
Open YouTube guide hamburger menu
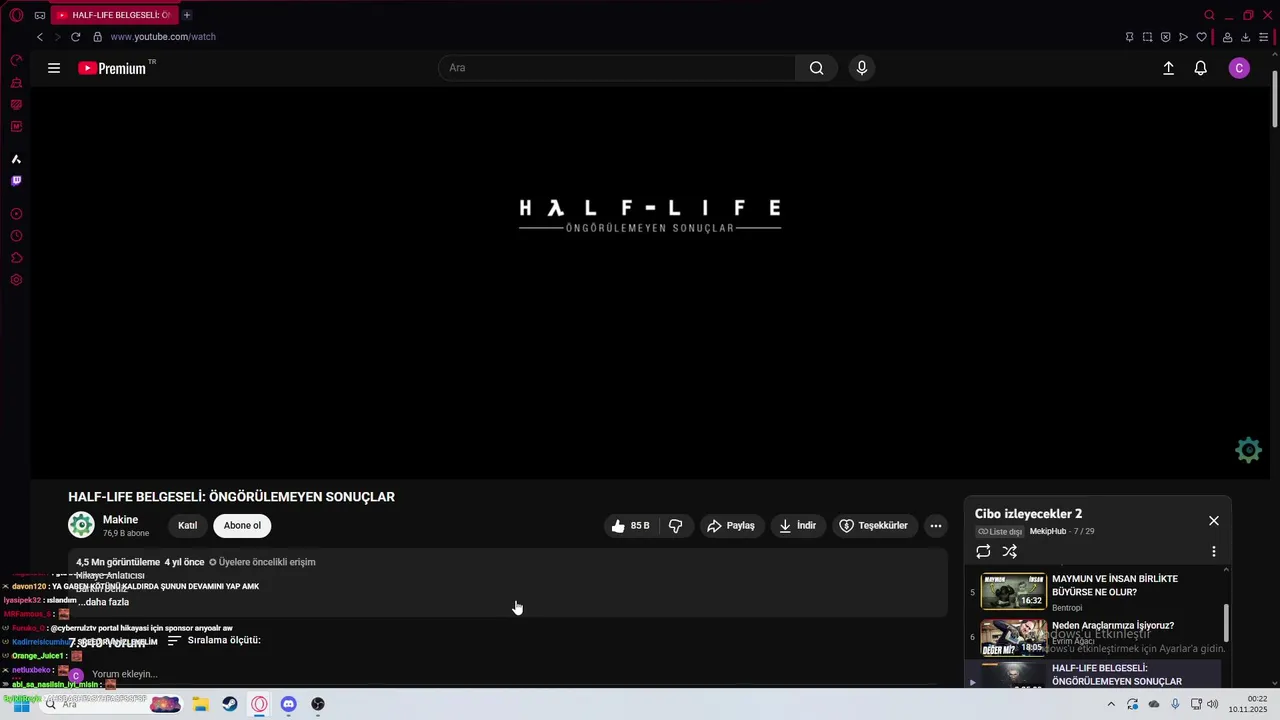point(54,68)
